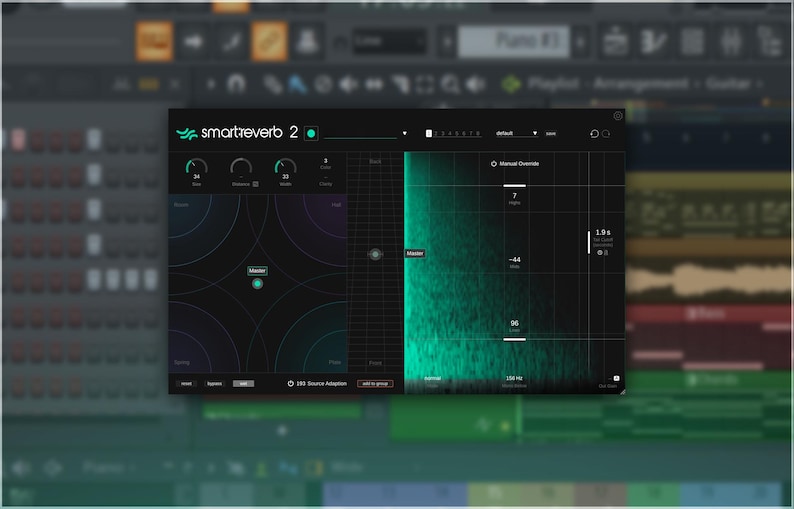Click the Master node on the distance grid
The image size is (794, 509).
click(x=375, y=254)
